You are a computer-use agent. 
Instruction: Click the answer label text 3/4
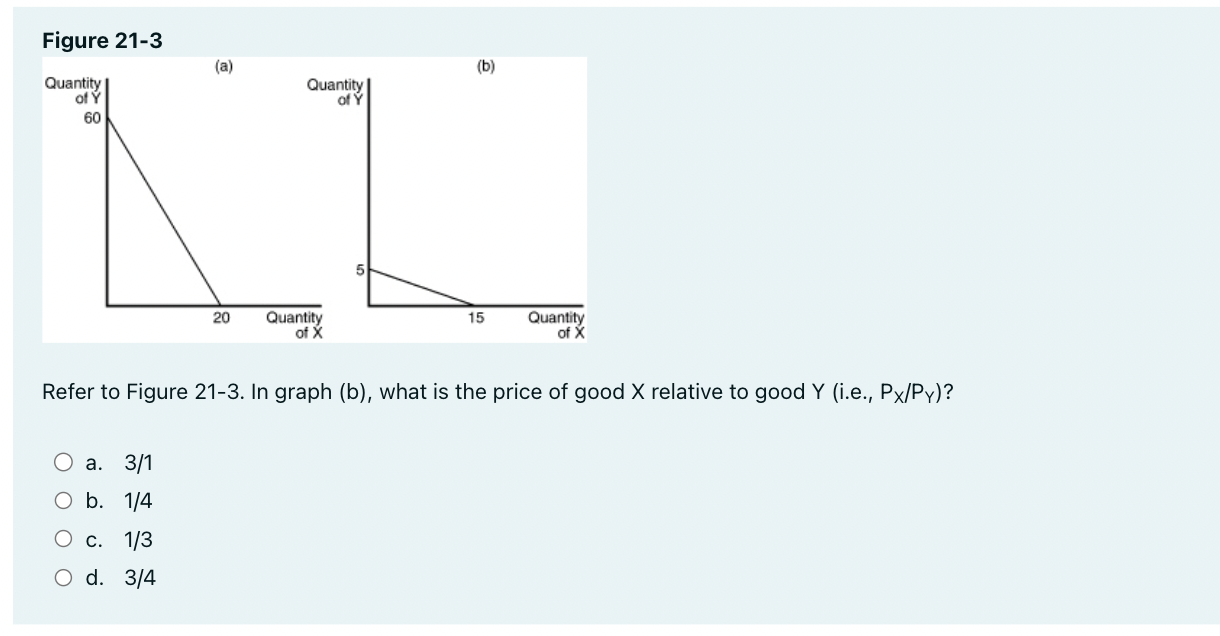click(x=139, y=578)
